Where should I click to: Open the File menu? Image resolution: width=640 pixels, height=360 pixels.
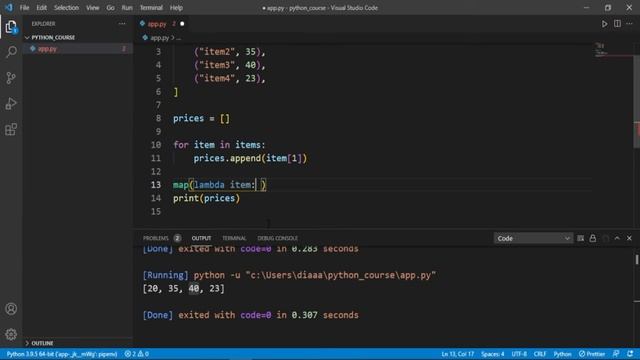point(24,8)
